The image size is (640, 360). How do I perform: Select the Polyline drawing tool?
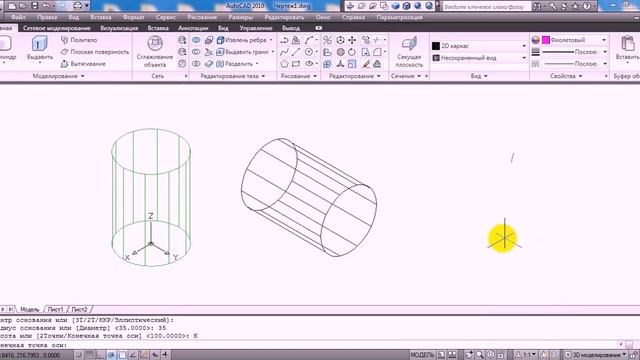pos(284,40)
